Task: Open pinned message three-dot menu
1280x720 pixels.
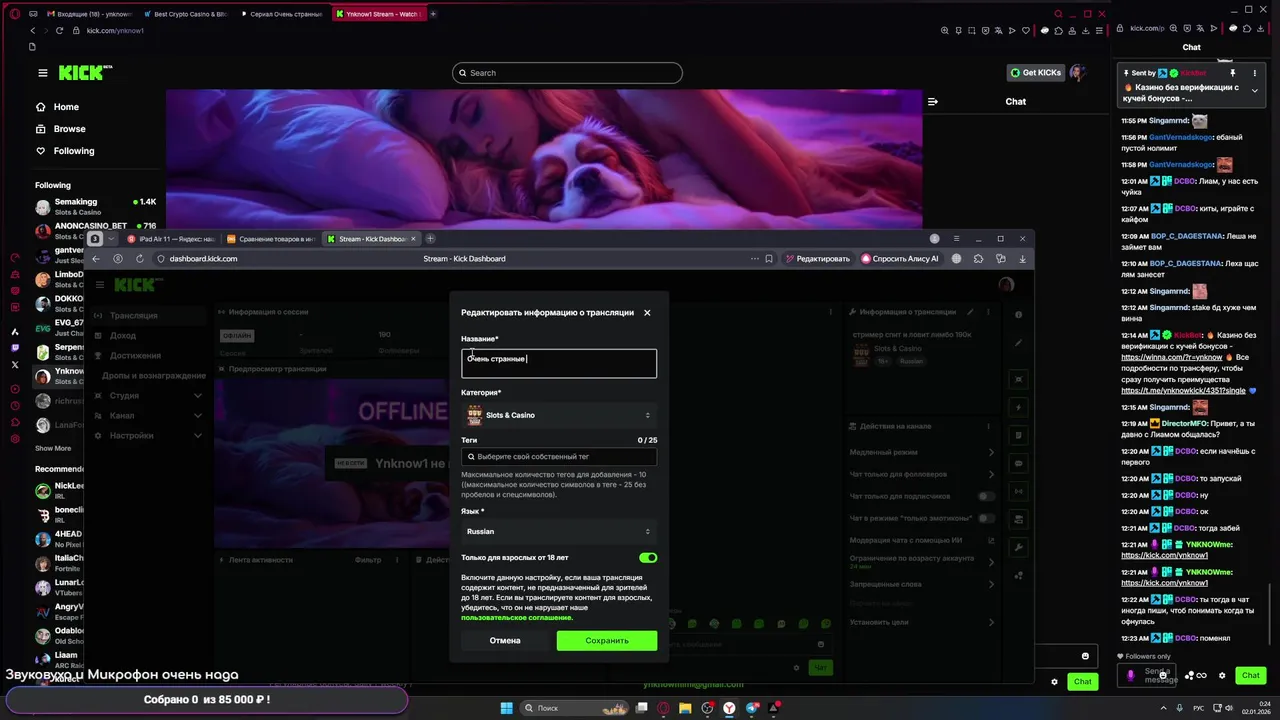Action: 1254,73
